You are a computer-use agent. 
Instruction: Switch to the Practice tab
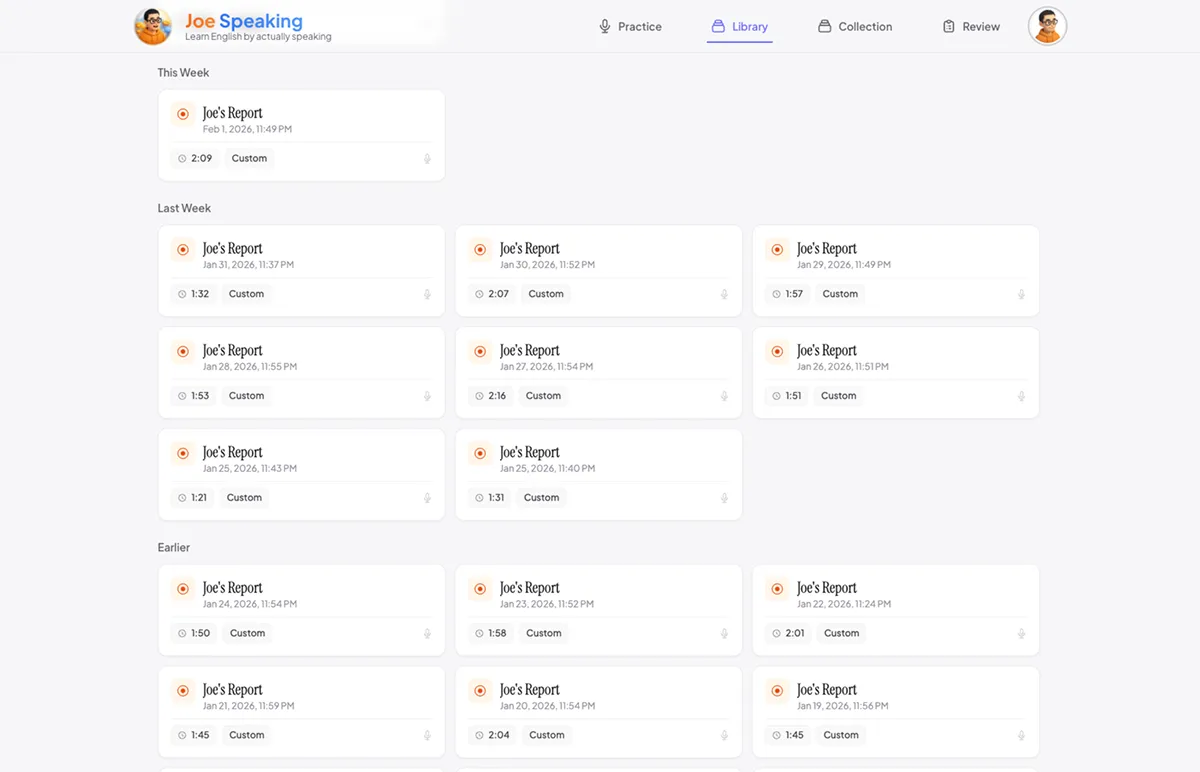coord(630,27)
